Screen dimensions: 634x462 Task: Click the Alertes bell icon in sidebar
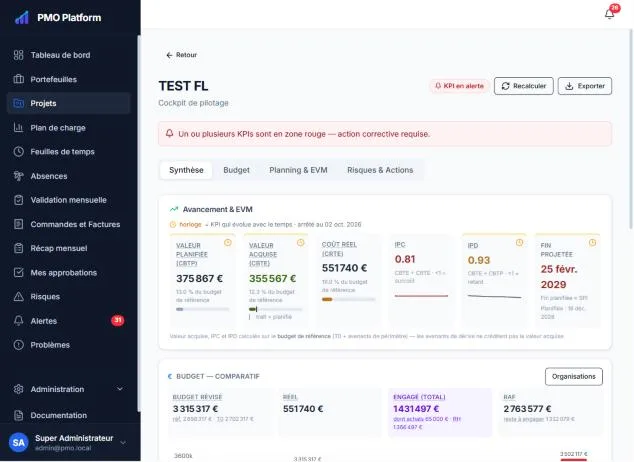(x=19, y=321)
